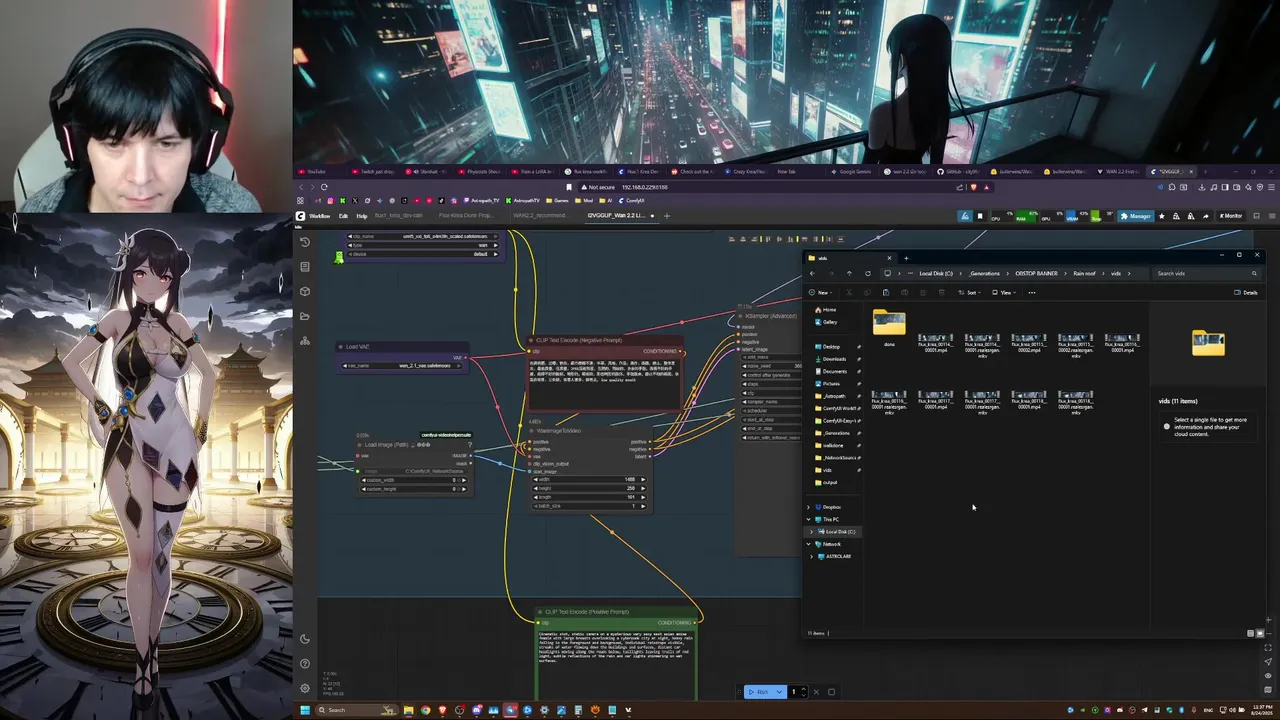Open the type wan dropdown in CLIP loader
This screenshot has width=1280, height=720.
click(x=423, y=245)
